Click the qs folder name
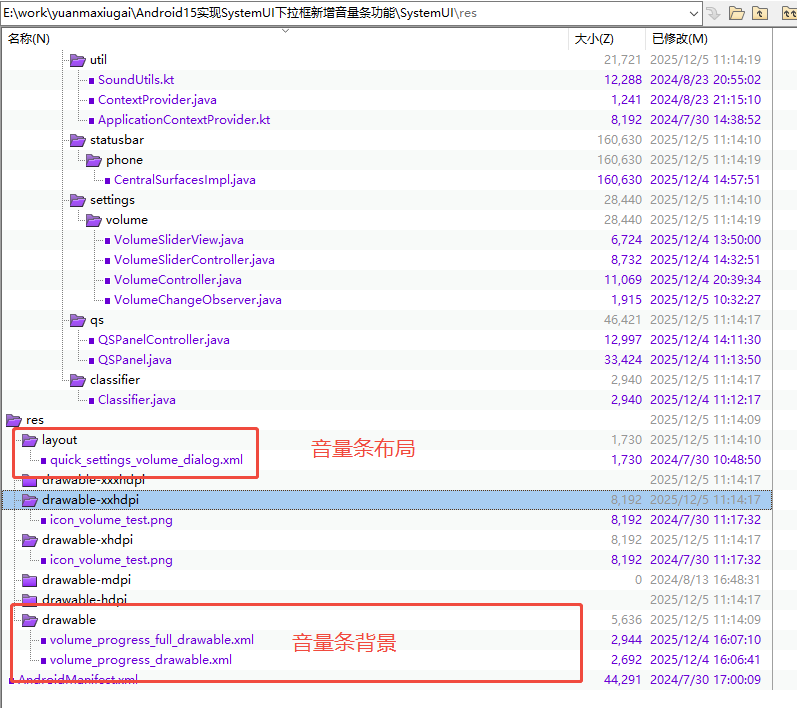 [97, 320]
